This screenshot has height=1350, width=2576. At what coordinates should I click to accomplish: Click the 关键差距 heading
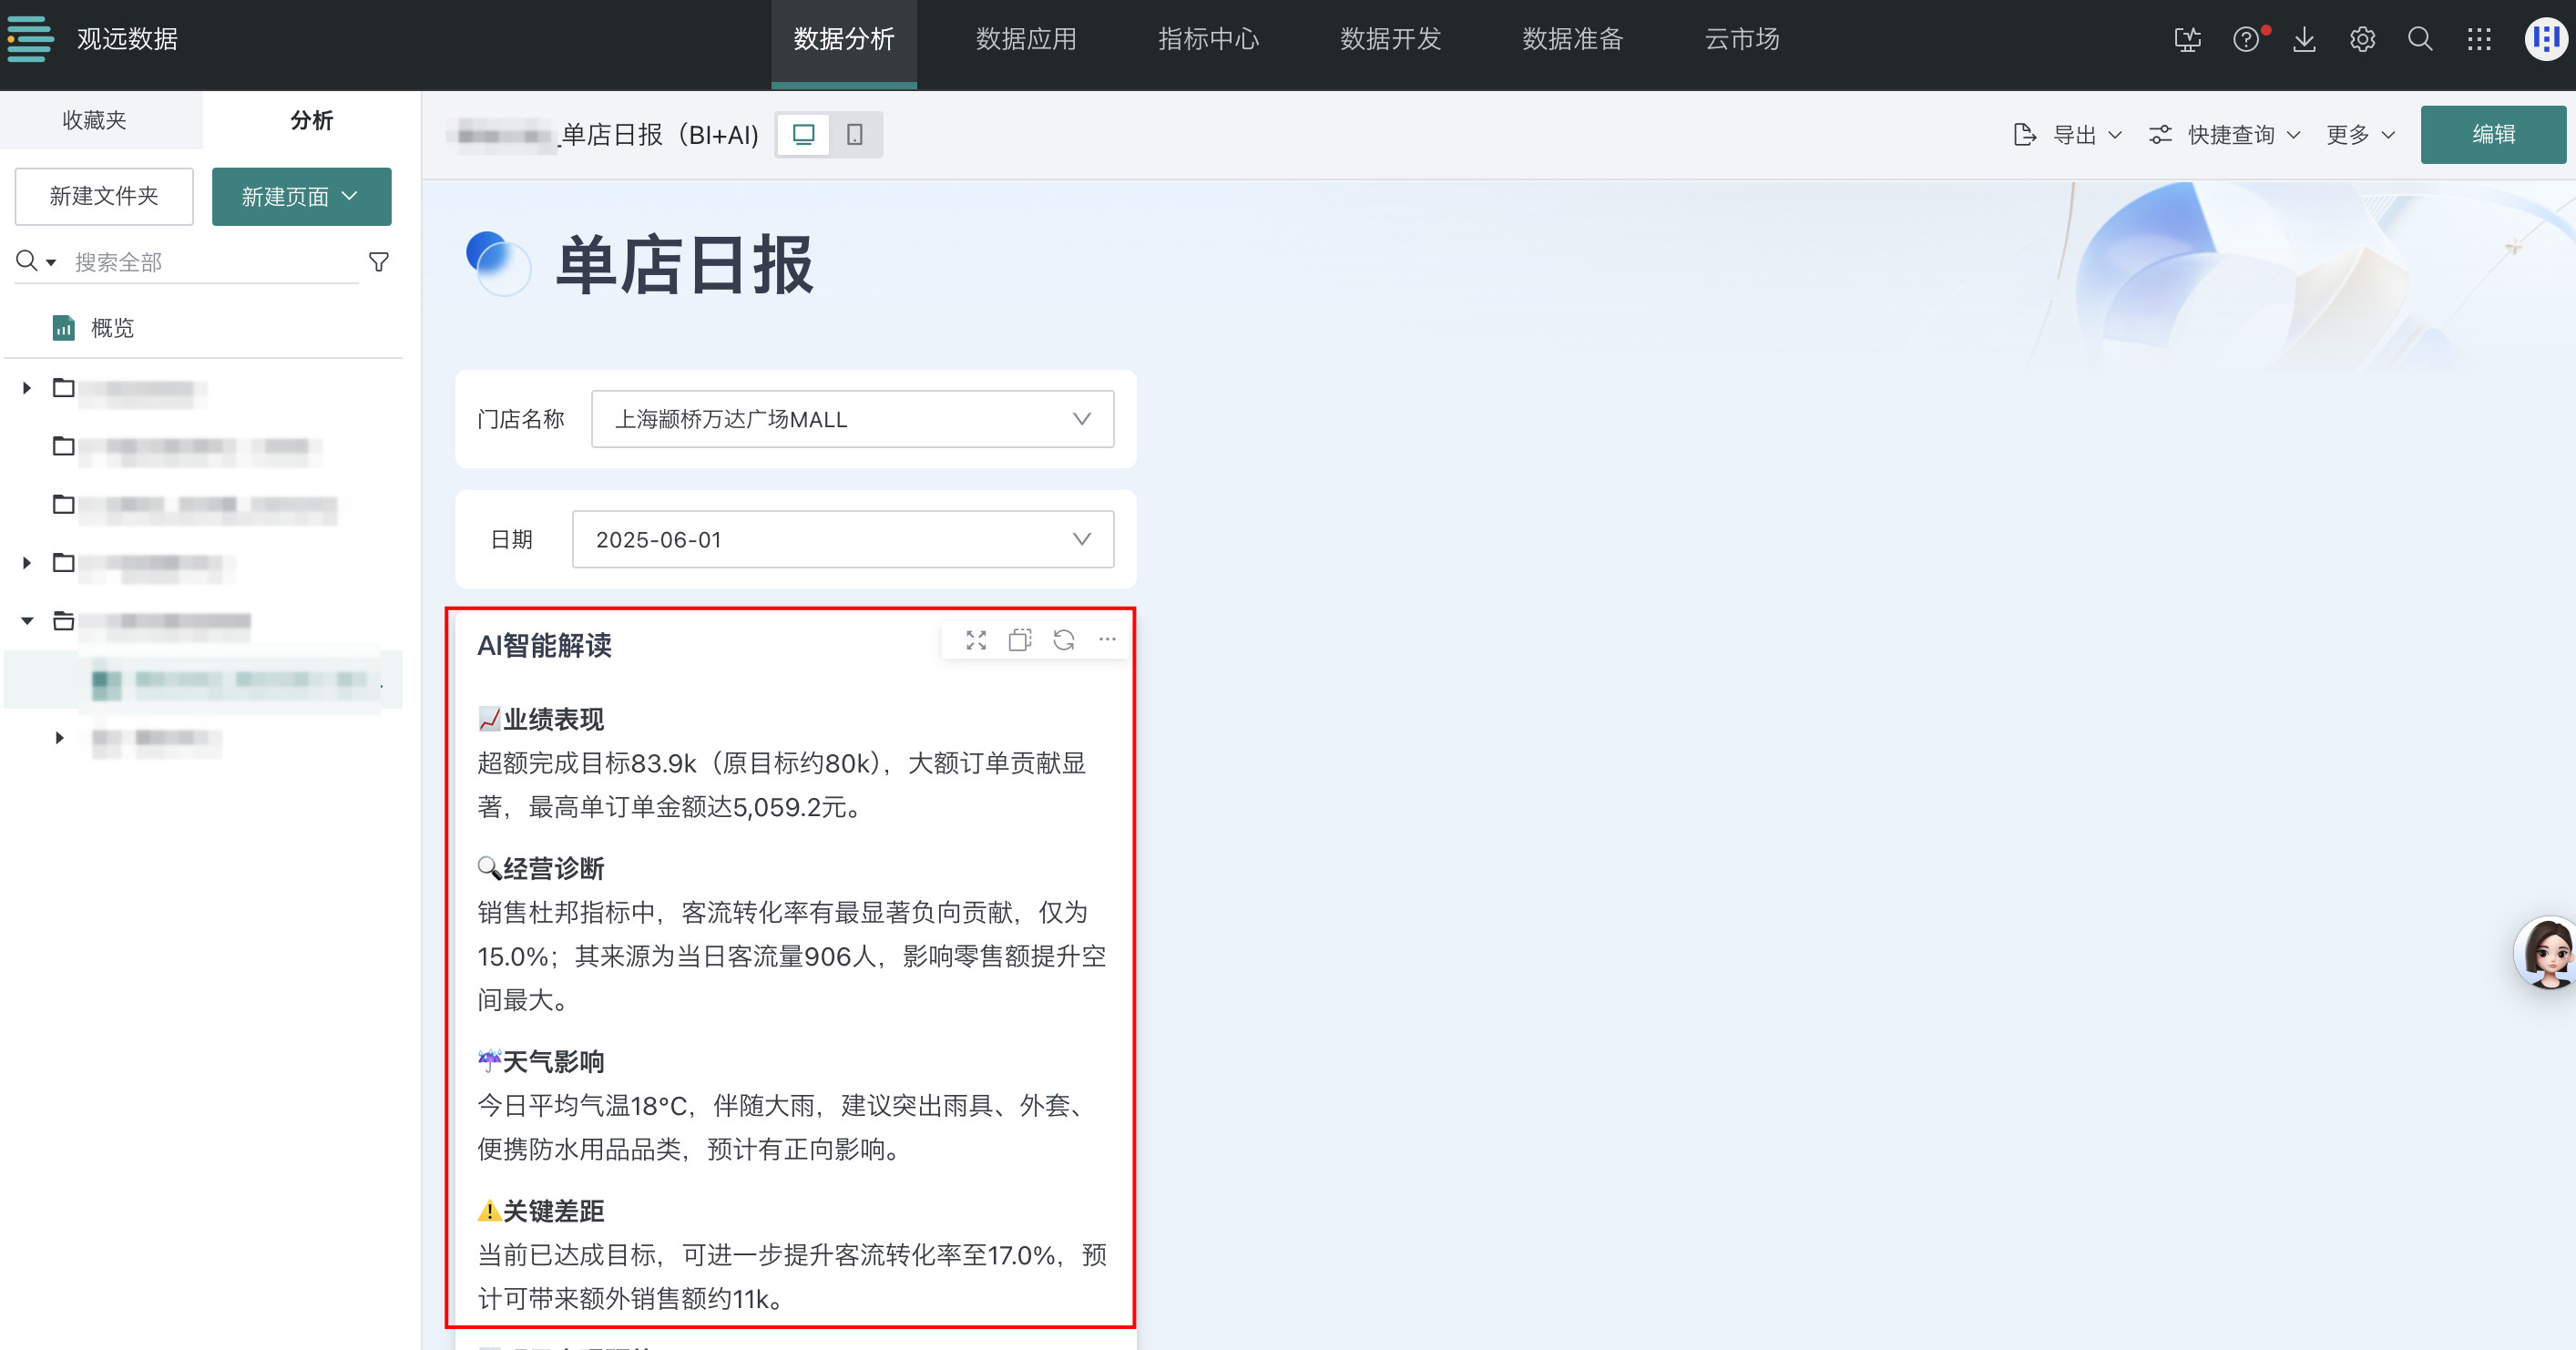click(x=553, y=1211)
